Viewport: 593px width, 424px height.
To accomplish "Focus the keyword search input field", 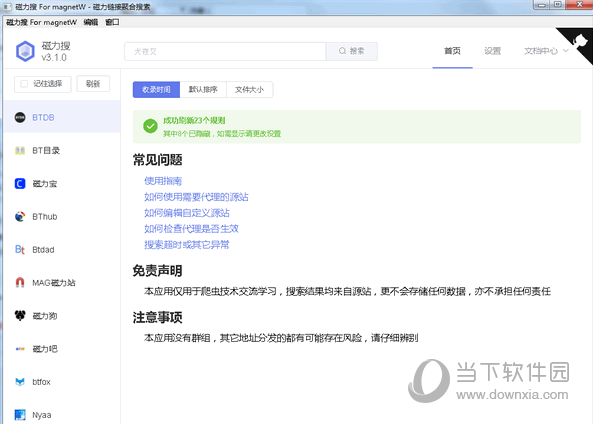I will click(225, 51).
